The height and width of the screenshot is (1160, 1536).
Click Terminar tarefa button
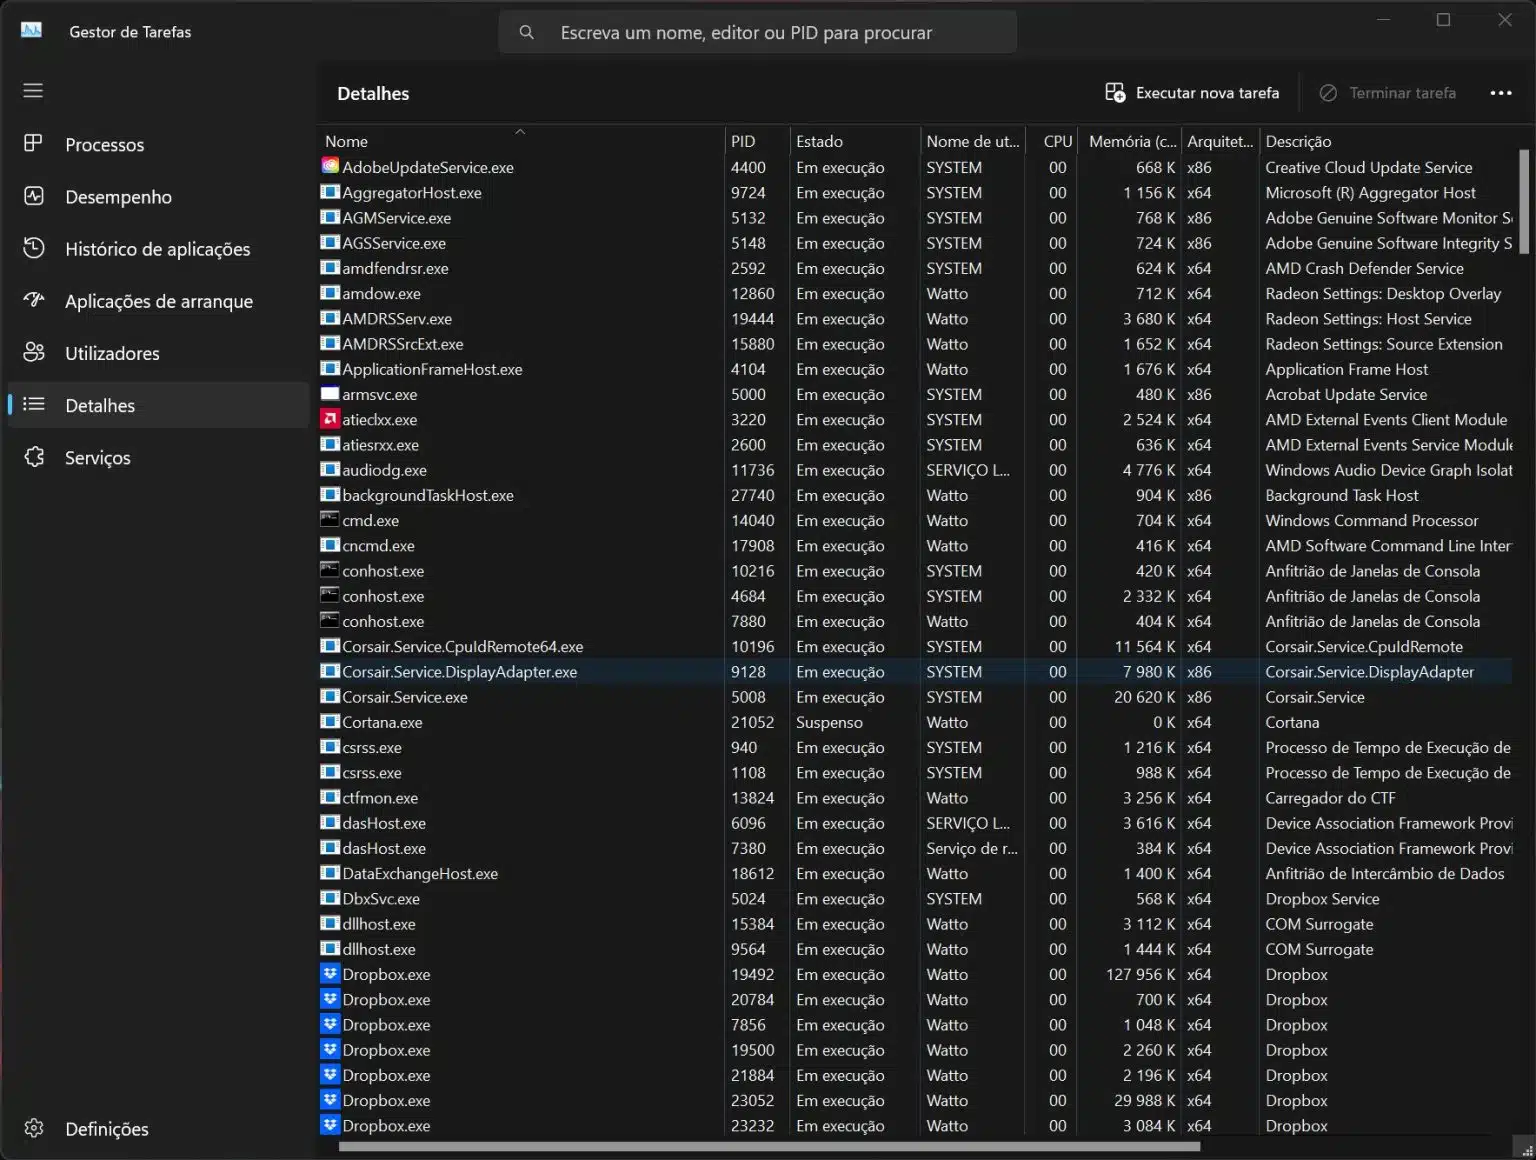1387,92
